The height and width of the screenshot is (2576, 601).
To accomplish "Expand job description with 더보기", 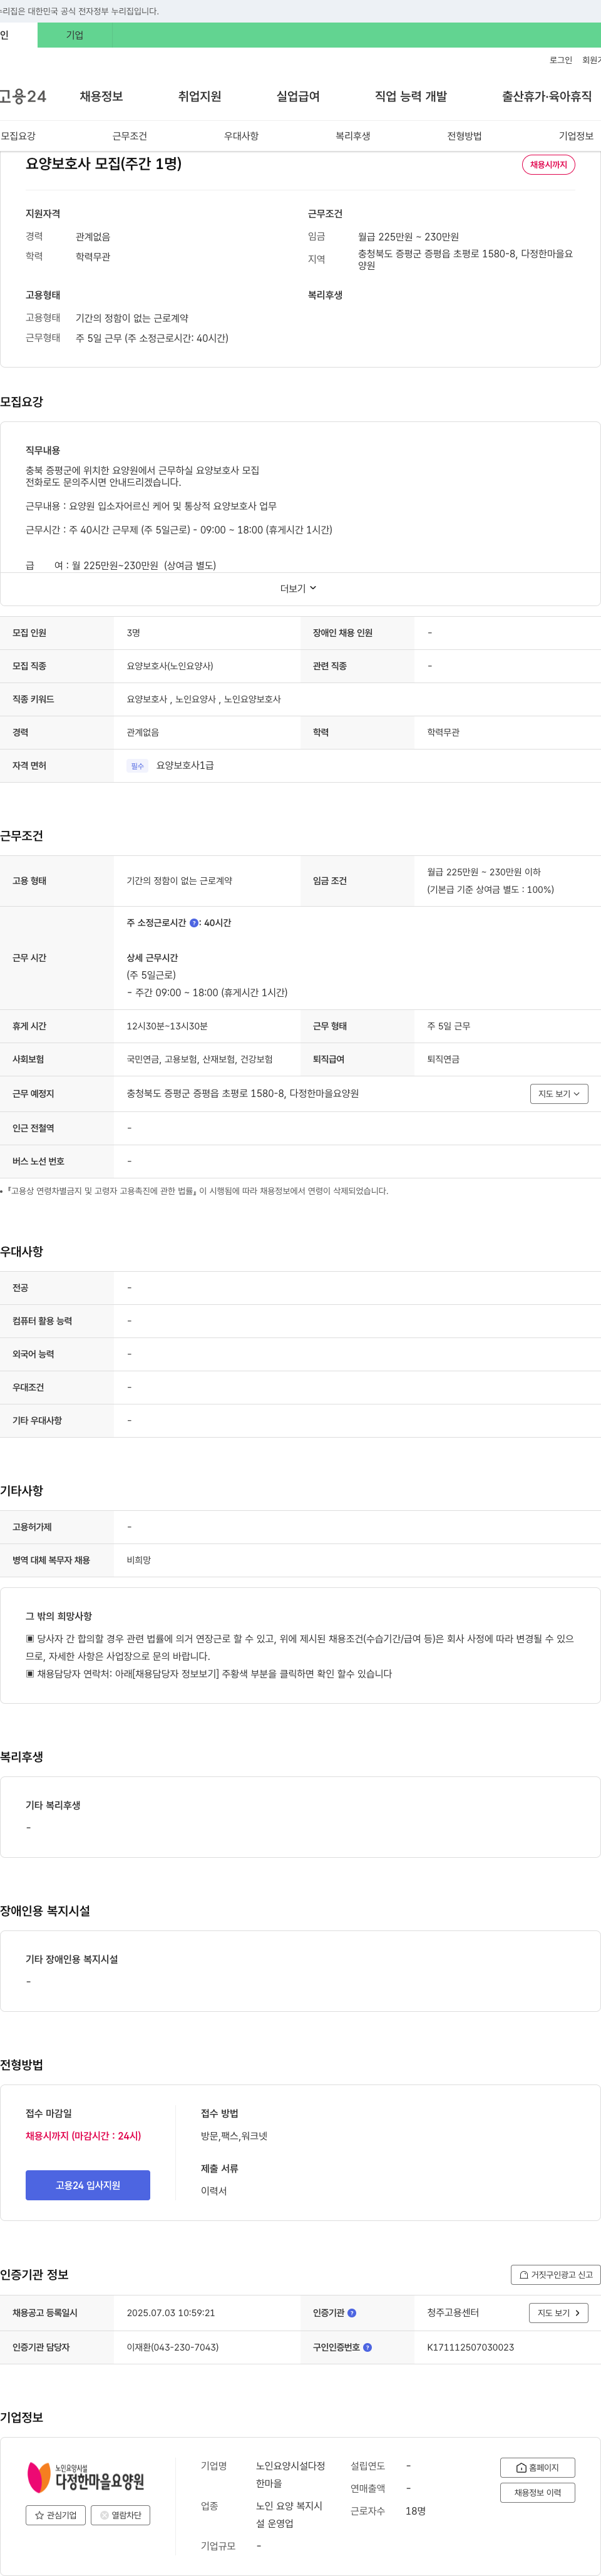I will click(298, 588).
